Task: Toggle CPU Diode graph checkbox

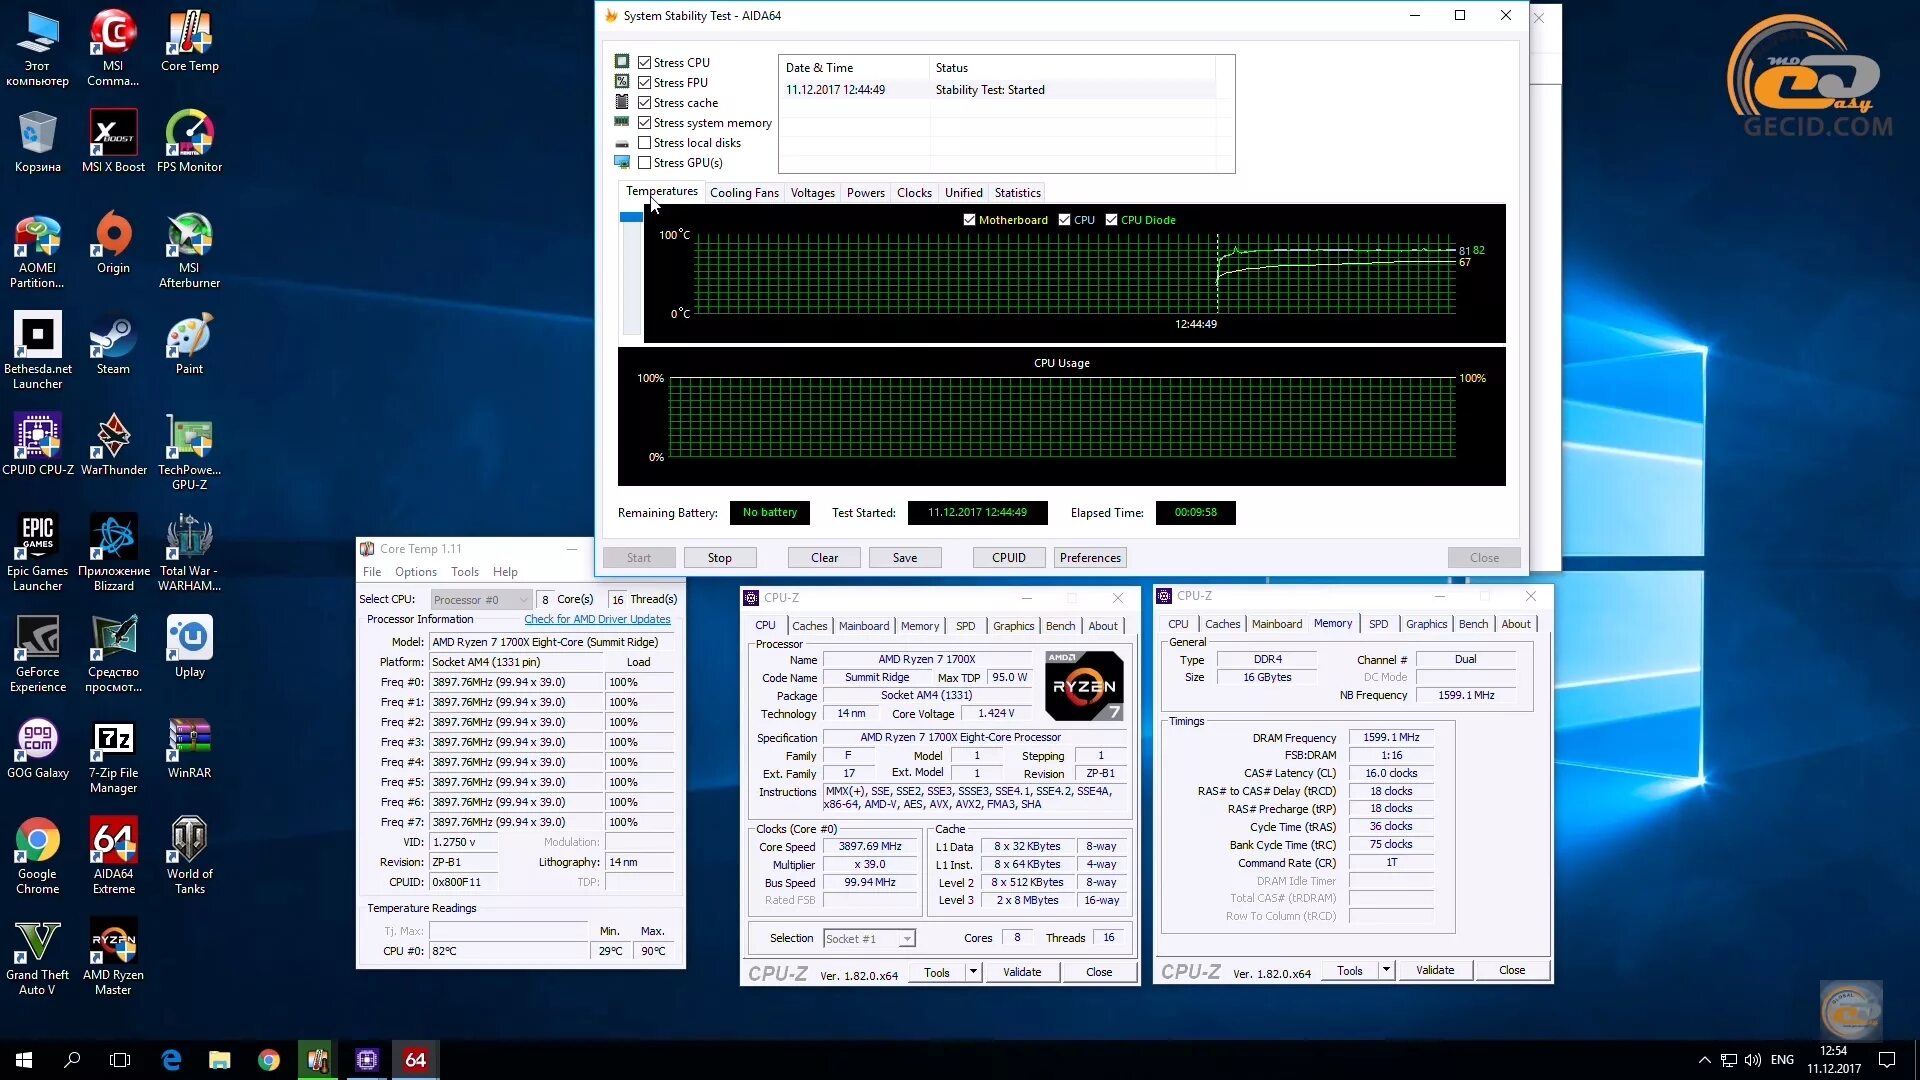Action: pyautogui.click(x=1111, y=219)
